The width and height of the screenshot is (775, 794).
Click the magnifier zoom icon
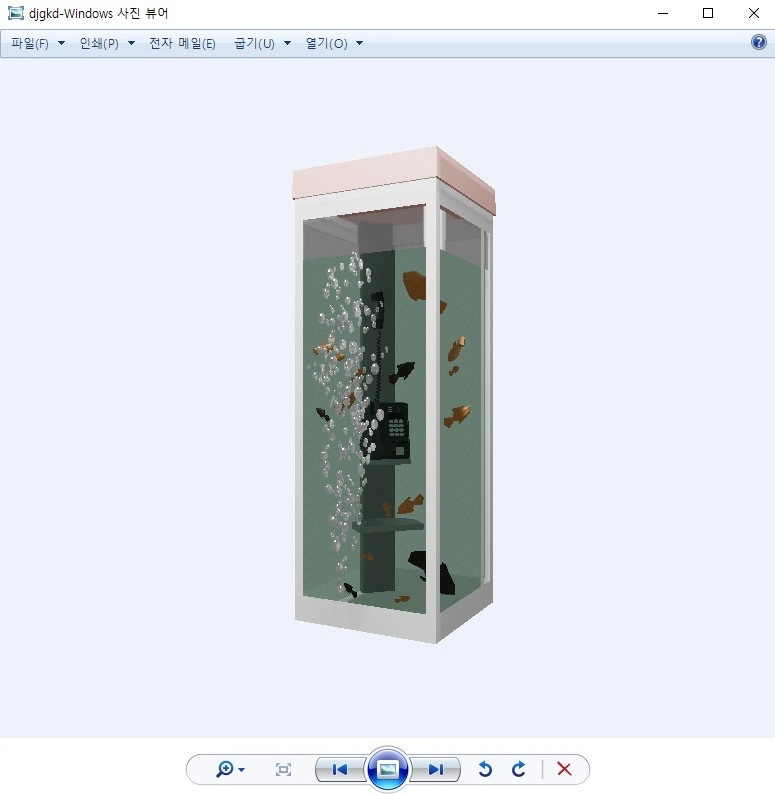point(225,769)
